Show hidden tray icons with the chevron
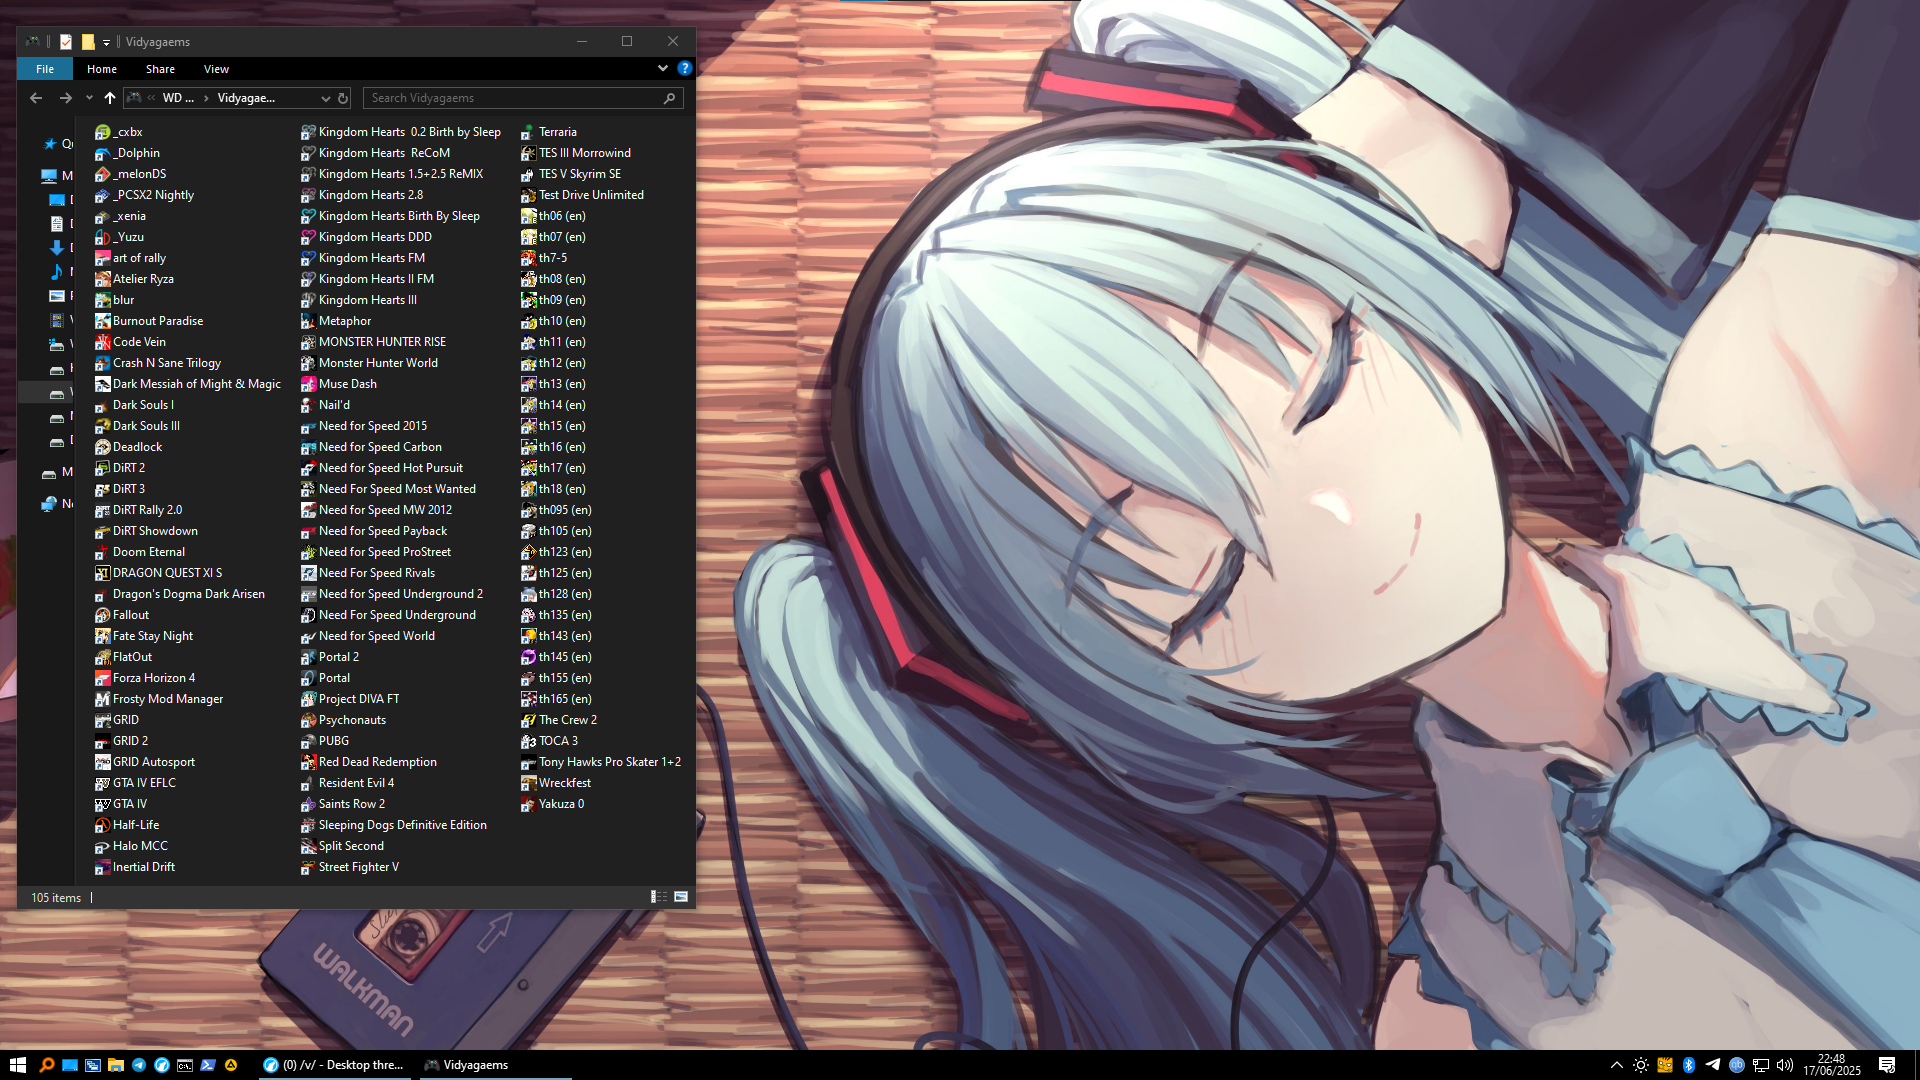Image resolution: width=1920 pixels, height=1080 pixels. point(1616,1065)
